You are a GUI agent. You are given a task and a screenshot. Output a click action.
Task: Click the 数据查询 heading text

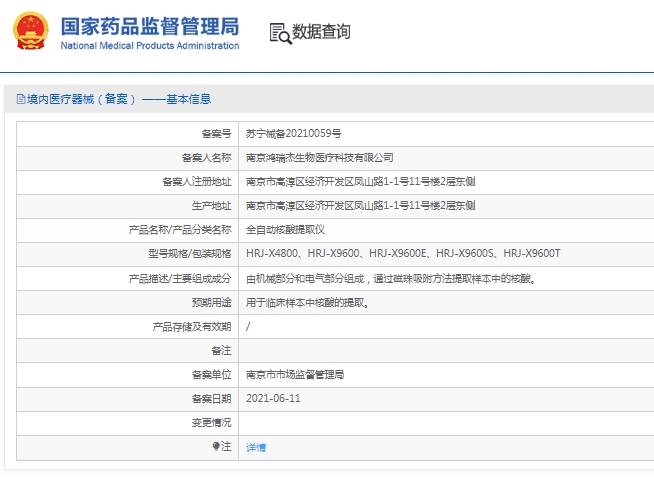[x=321, y=32]
